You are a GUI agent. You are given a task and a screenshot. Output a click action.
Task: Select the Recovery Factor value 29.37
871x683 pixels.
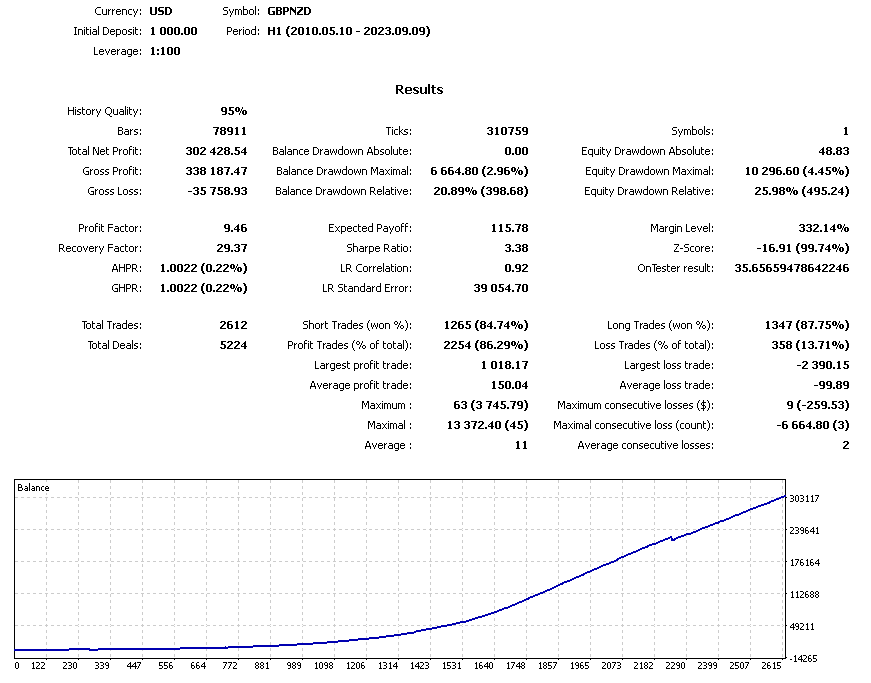coord(232,248)
